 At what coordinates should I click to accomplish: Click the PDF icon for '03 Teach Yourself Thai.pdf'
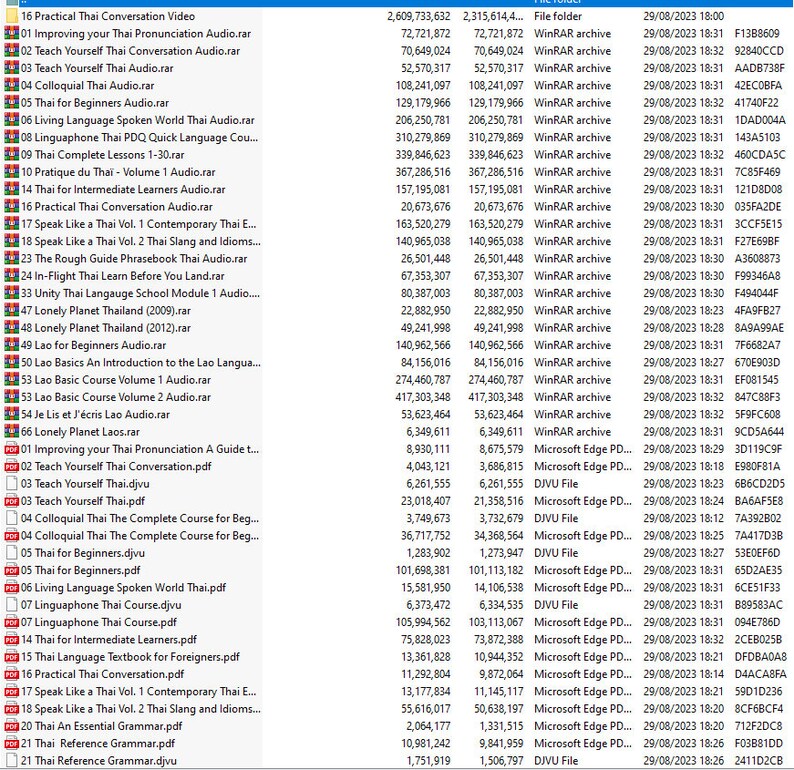(12, 501)
